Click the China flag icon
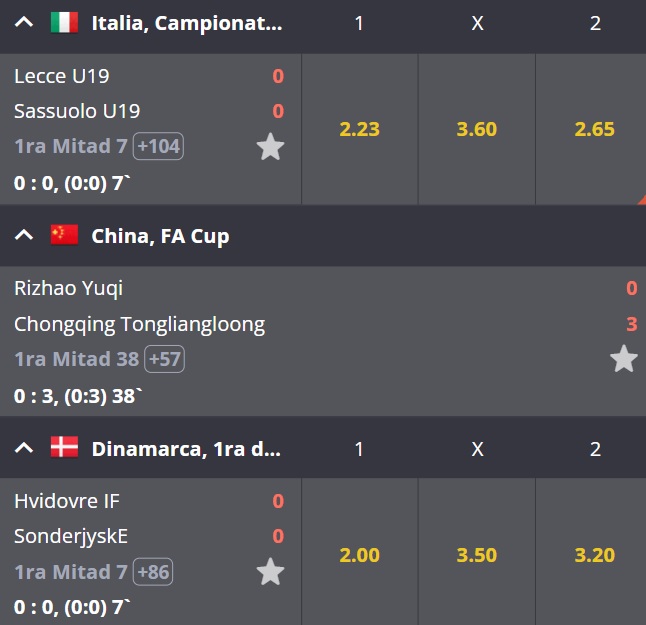646x625 pixels. click(64, 235)
